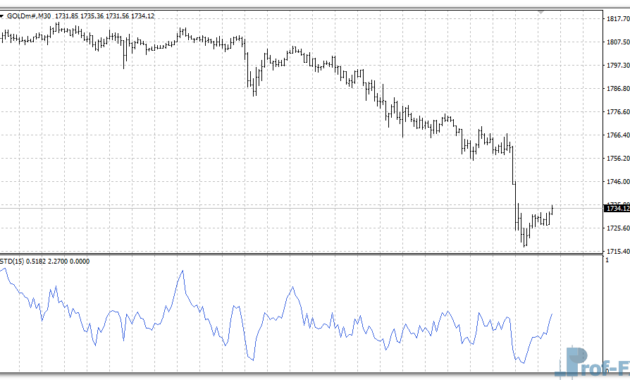Screen dimensions: 630x380
Task: Click the 1817.70 price scale label
Action: click(618, 18)
